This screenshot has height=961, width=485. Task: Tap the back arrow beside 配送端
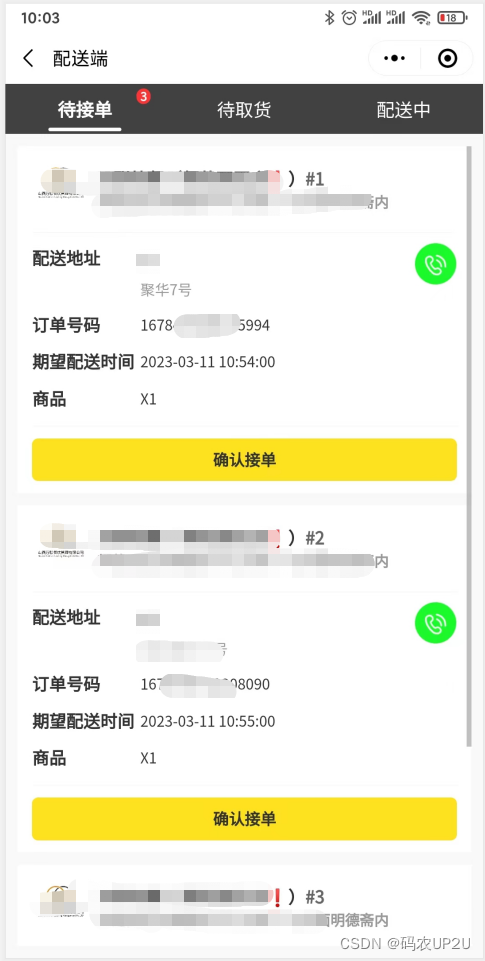tap(28, 59)
